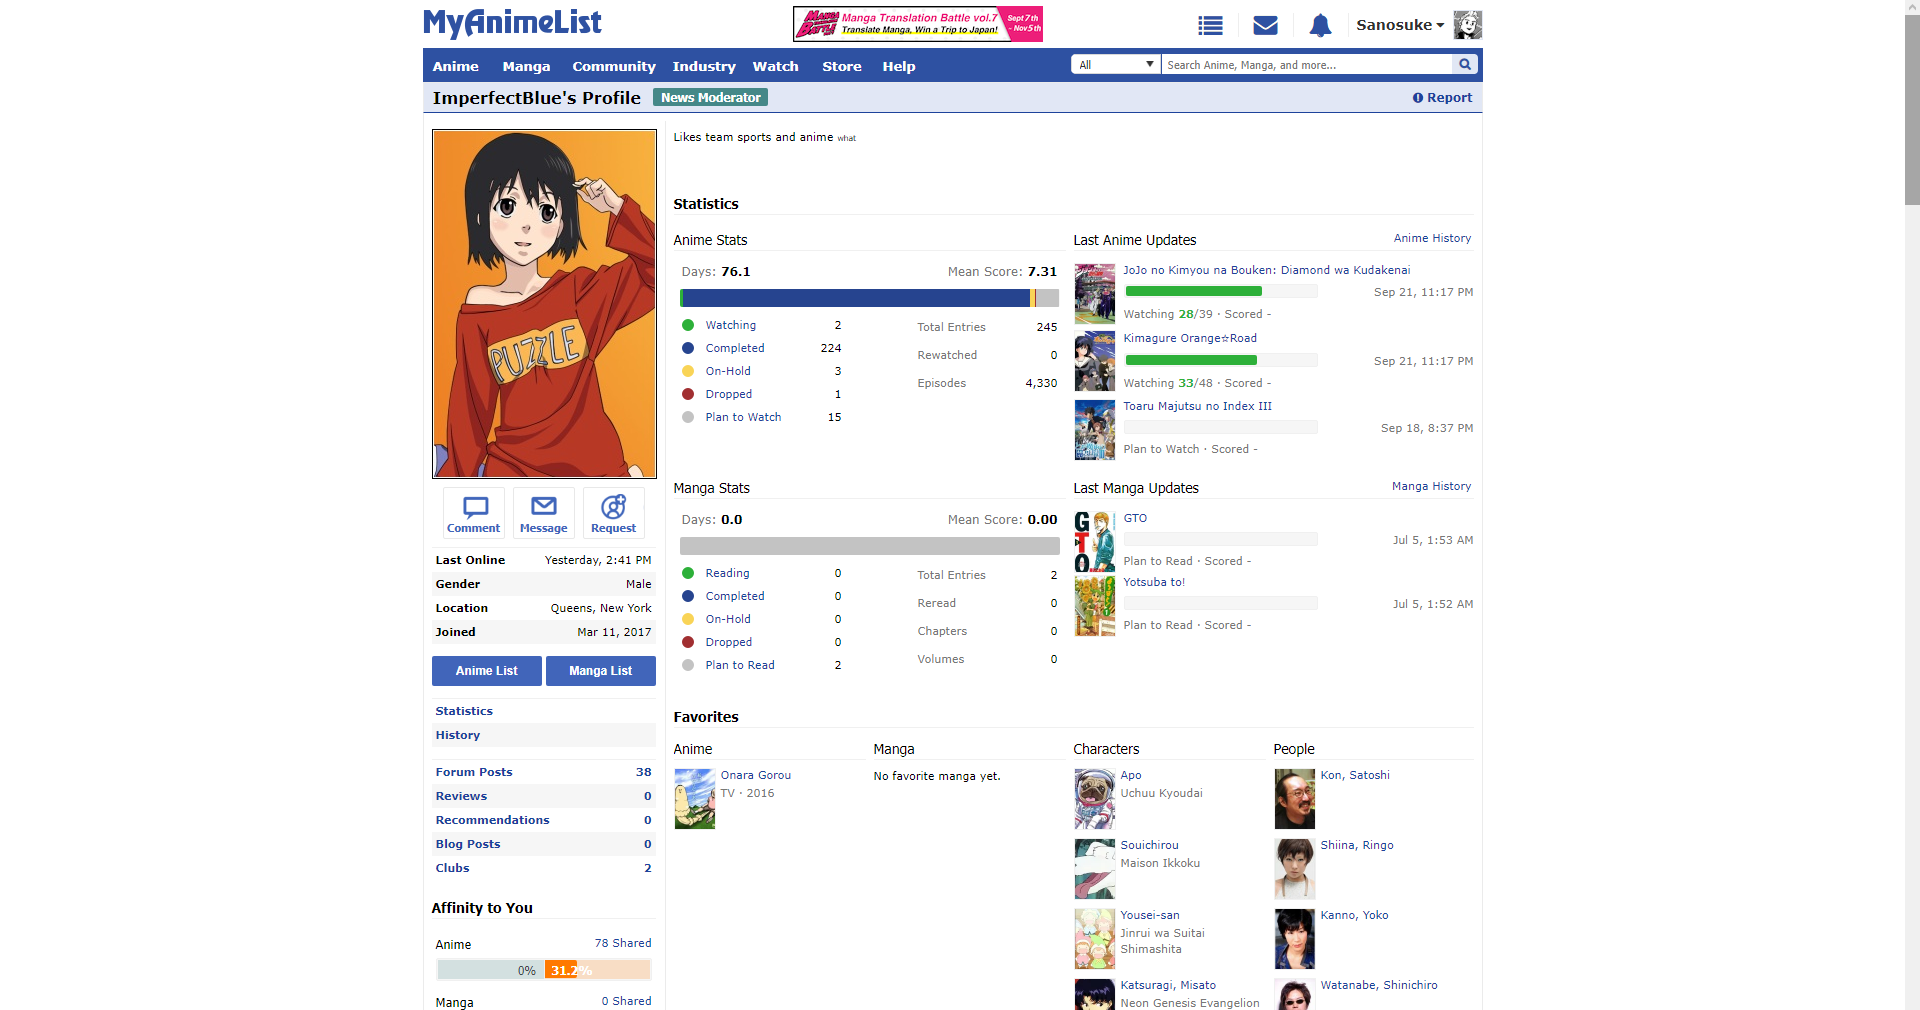Expand the Sanosuke account dropdown
1920x1010 pixels.
click(x=1399, y=25)
